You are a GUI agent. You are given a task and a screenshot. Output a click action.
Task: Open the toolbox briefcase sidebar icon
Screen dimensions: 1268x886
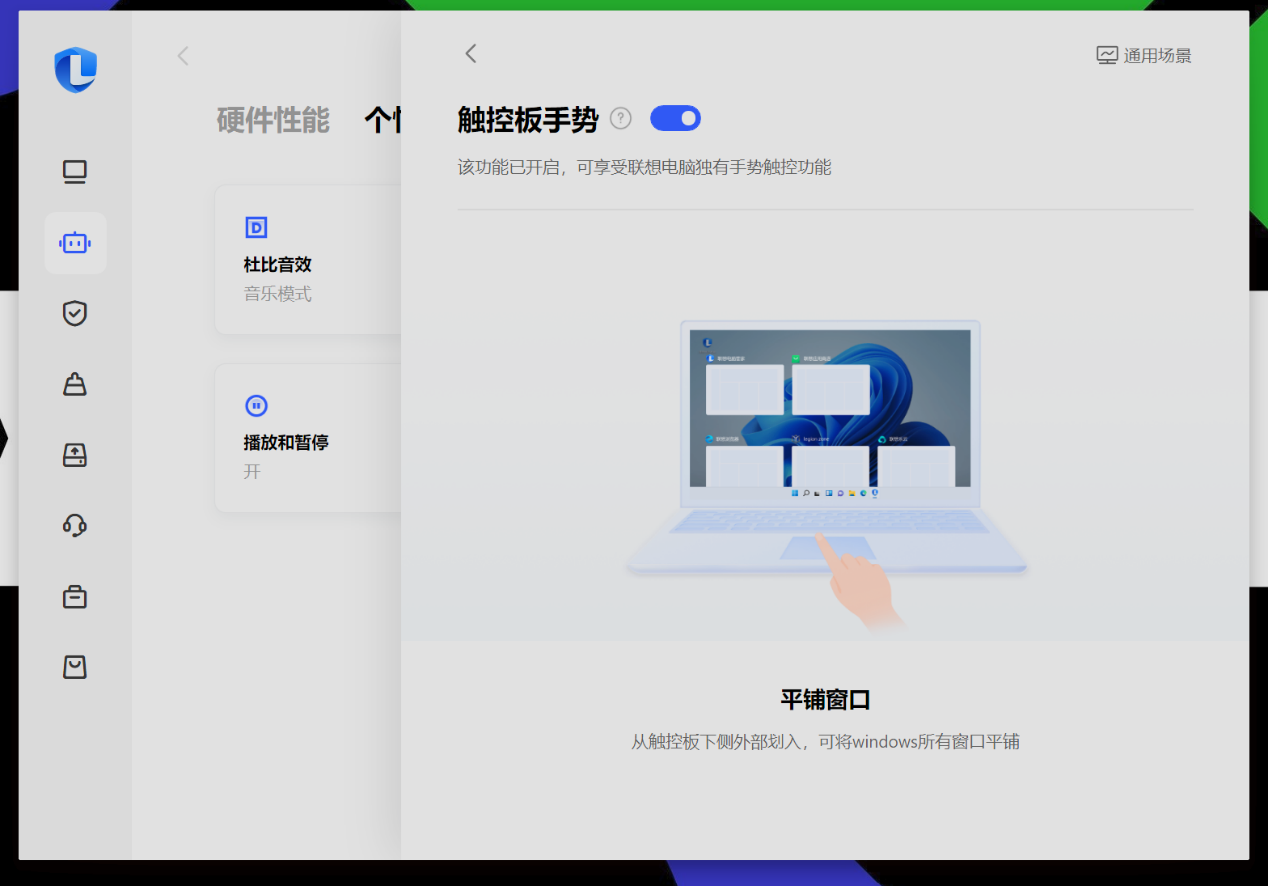[75, 597]
